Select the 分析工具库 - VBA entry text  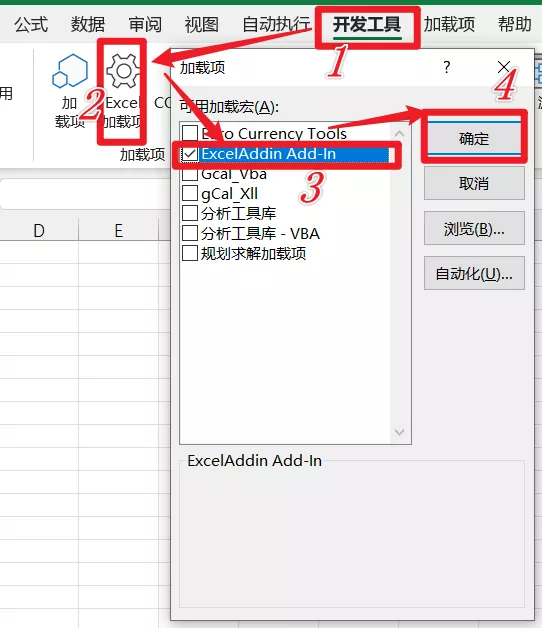(260, 233)
